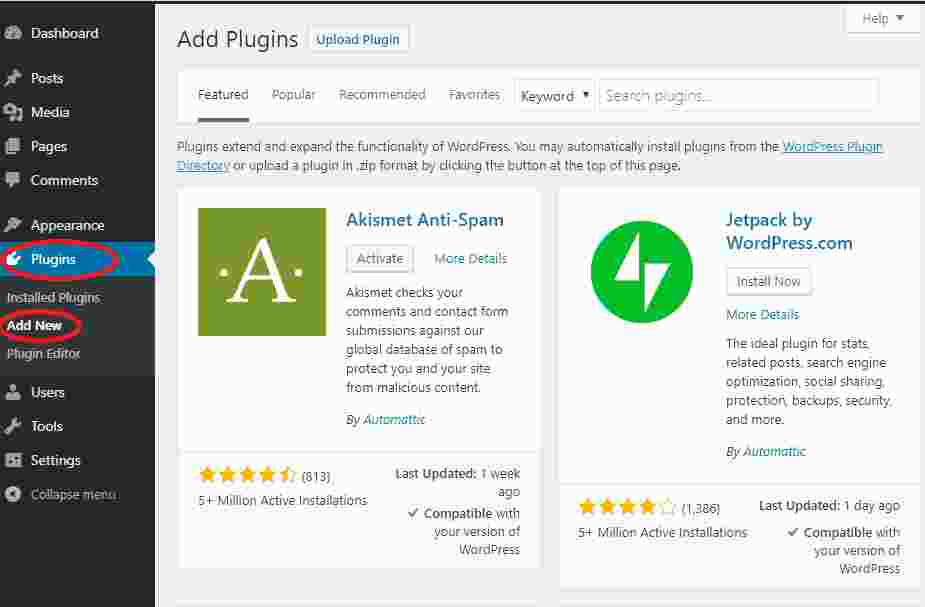Image resolution: width=925 pixels, height=607 pixels.
Task: Open the Posts menu item
Action: point(47,78)
